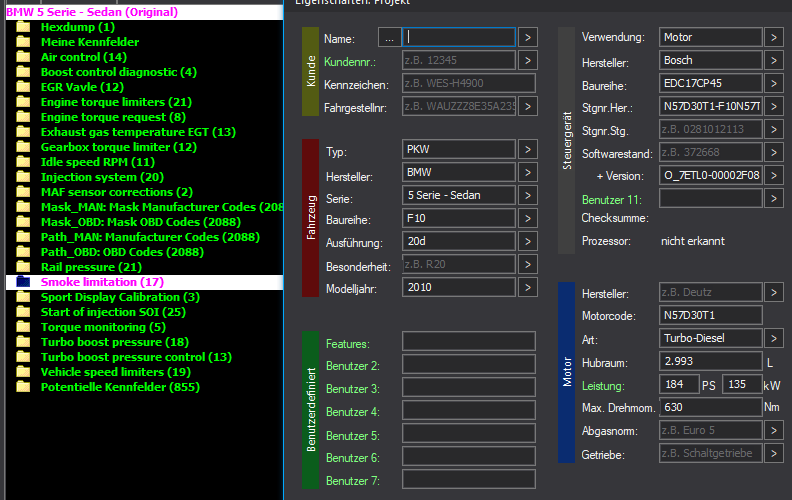Open Mask_OBD: Mask OBD Codes folder icon
792x500 pixels.
coord(23,222)
